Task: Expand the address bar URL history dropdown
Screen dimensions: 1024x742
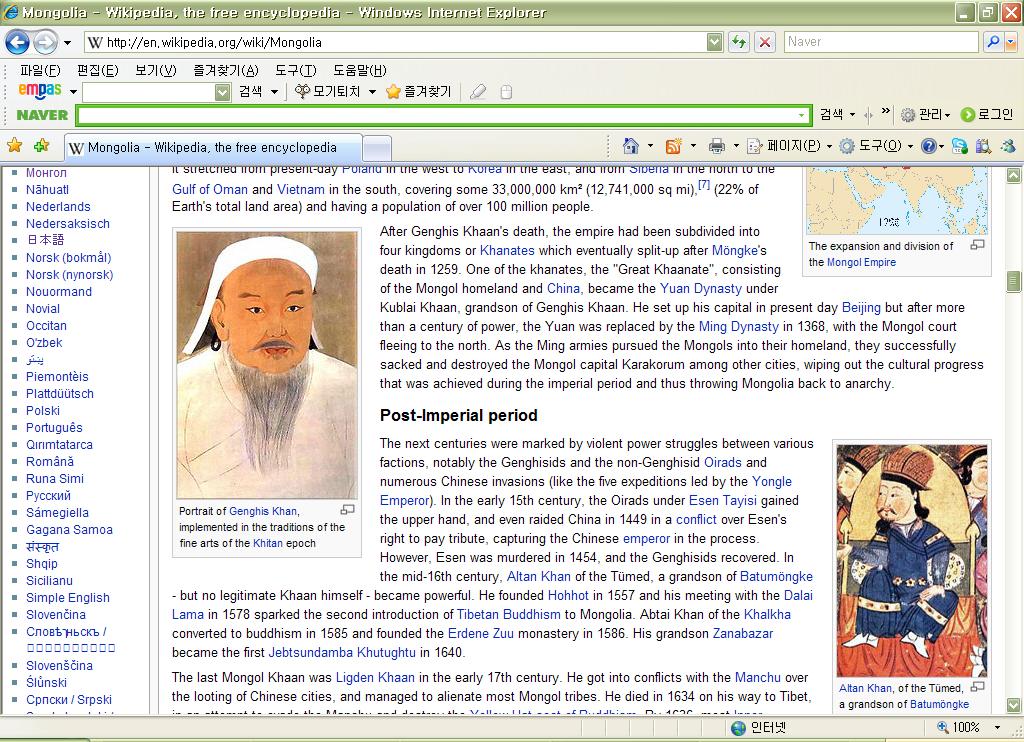Action: tap(715, 42)
